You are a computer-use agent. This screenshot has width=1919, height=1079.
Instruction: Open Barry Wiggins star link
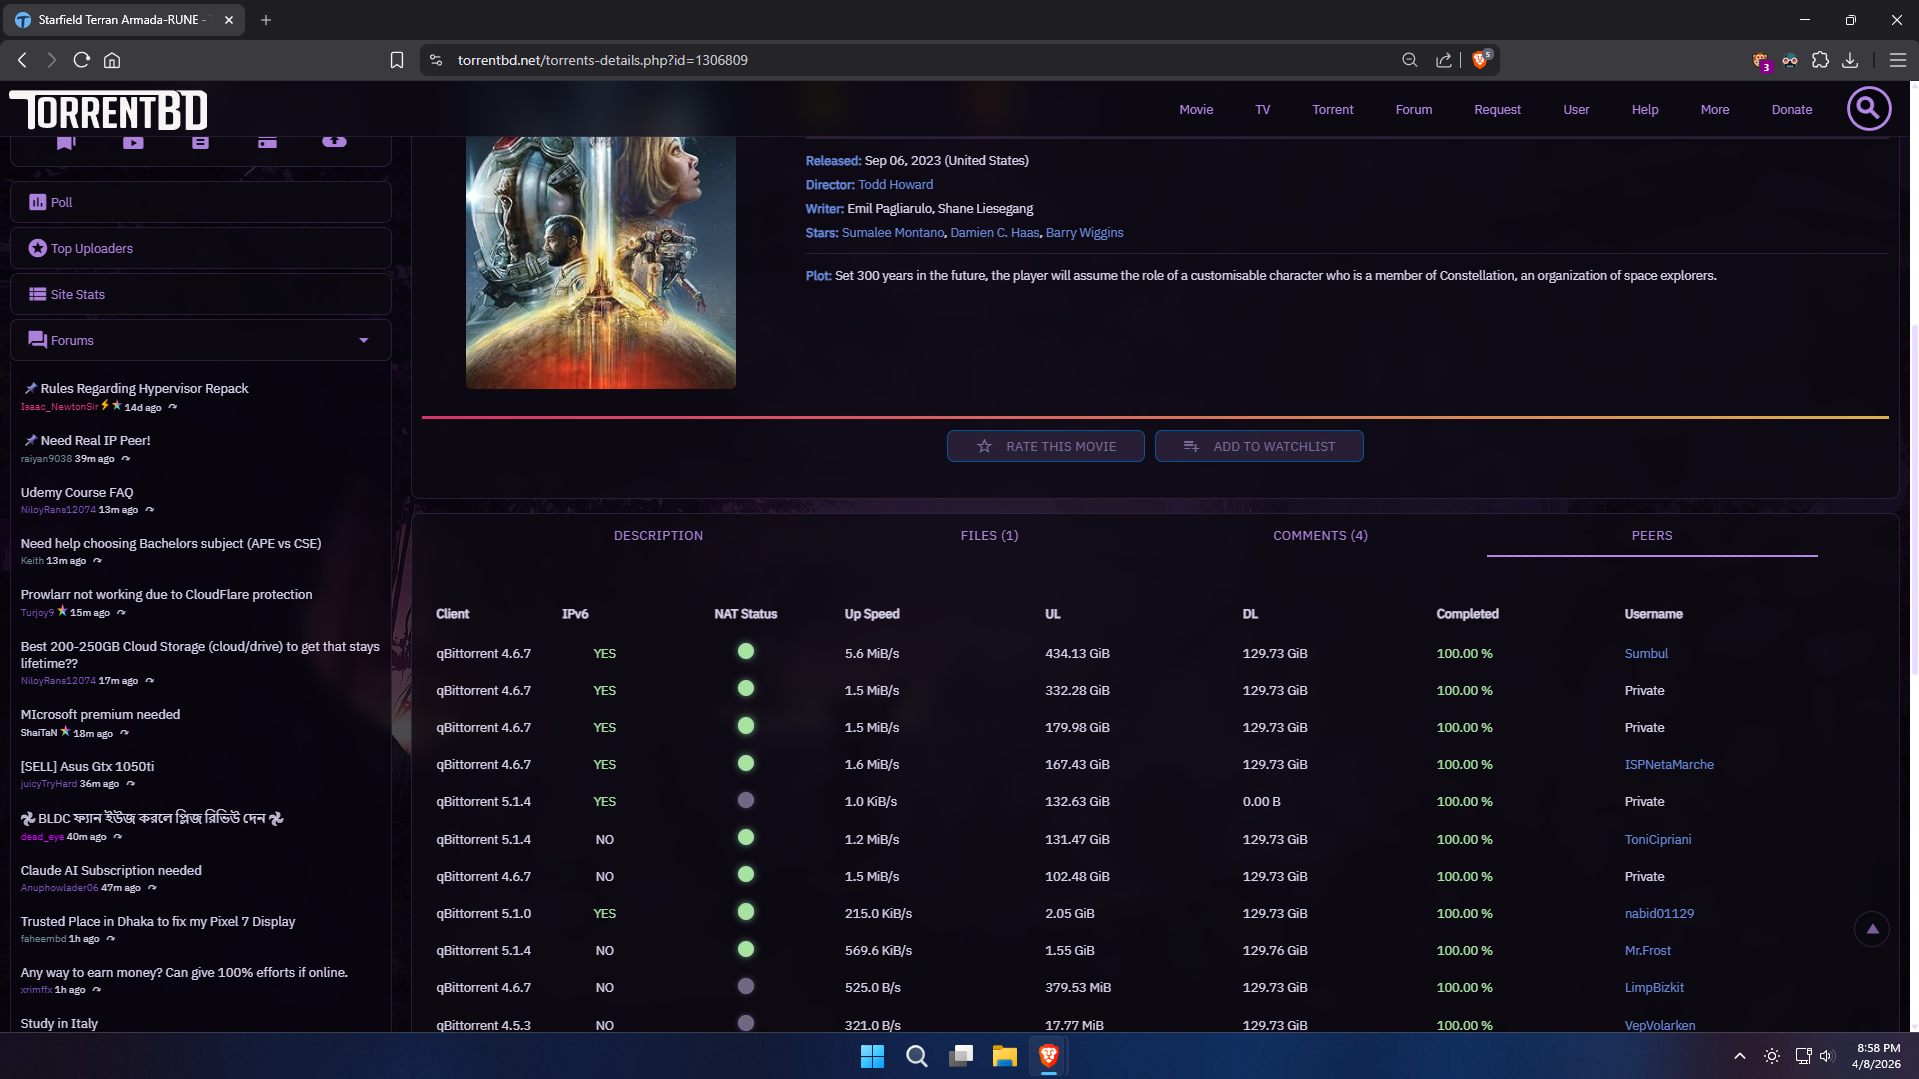(1084, 233)
